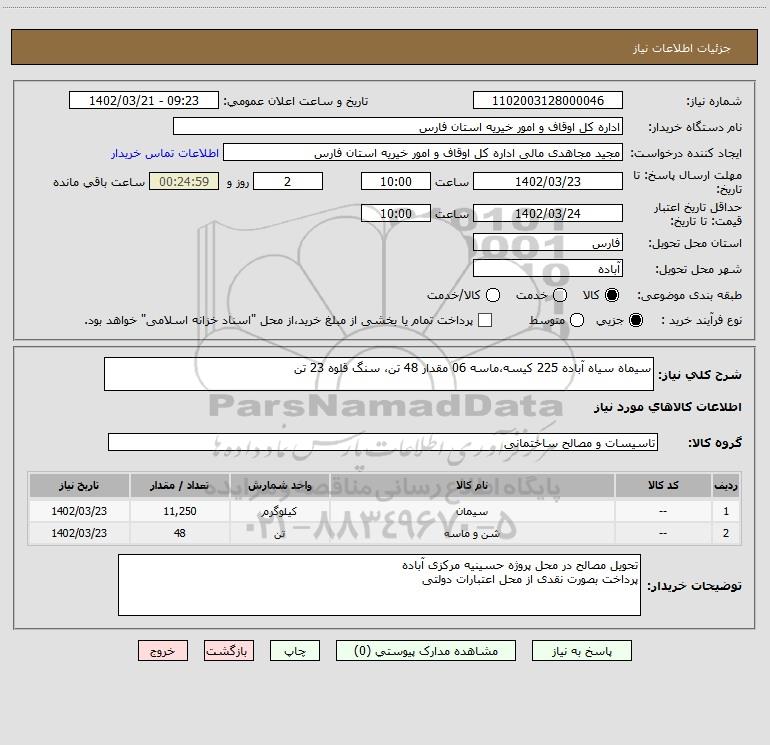Click the city field آباده
The image size is (770, 745).
click(x=548, y=268)
